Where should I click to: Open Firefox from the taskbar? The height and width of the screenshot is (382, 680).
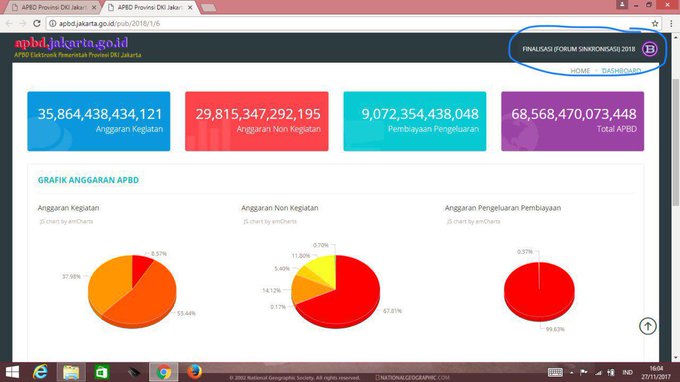tap(194, 372)
